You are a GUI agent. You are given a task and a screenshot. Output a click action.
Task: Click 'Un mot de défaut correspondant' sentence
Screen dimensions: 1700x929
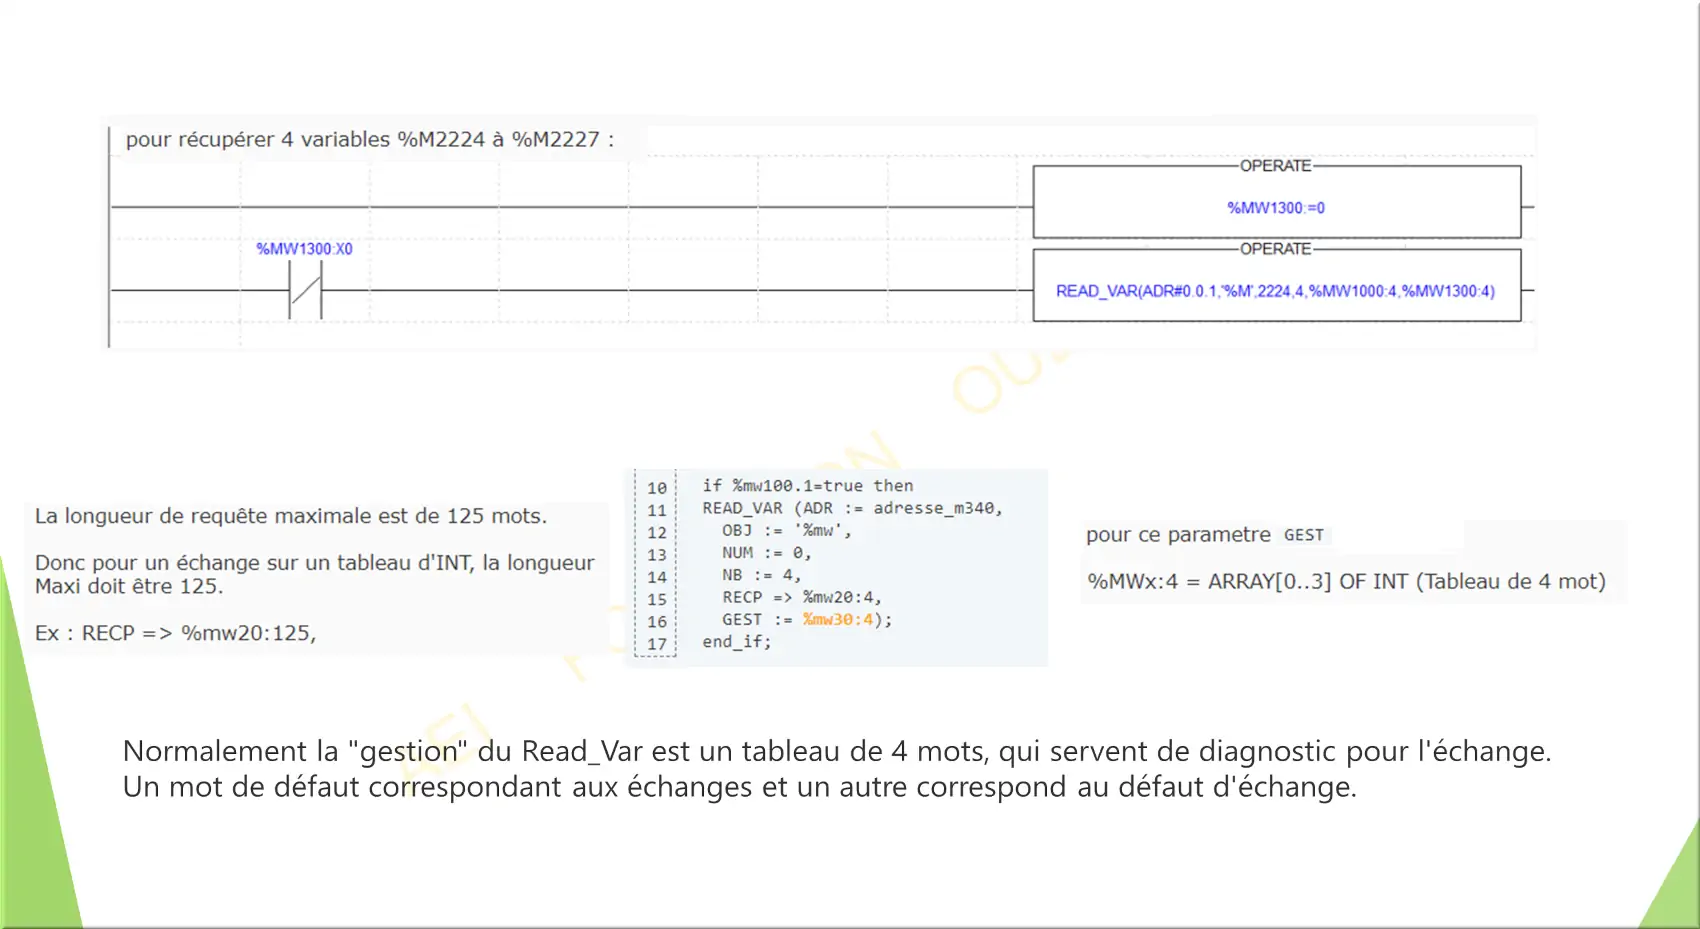pyautogui.click(x=740, y=787)
